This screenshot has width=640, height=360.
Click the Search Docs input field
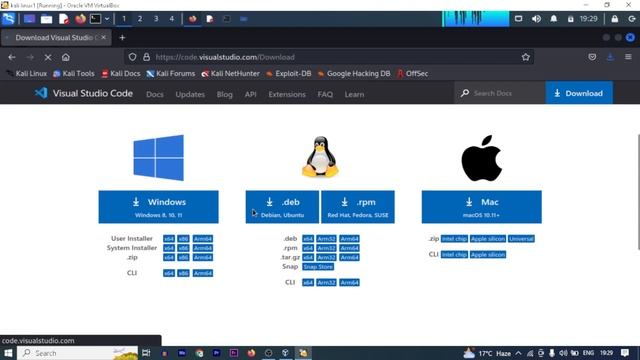click(x=500, y=93)
